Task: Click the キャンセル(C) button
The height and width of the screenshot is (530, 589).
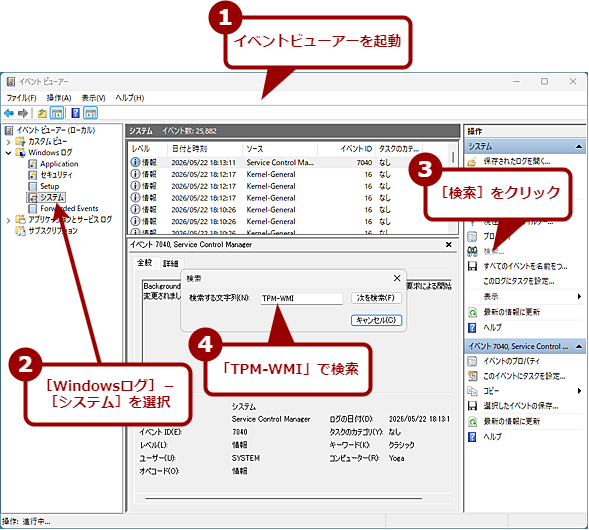Action: [x=376, y=320]
